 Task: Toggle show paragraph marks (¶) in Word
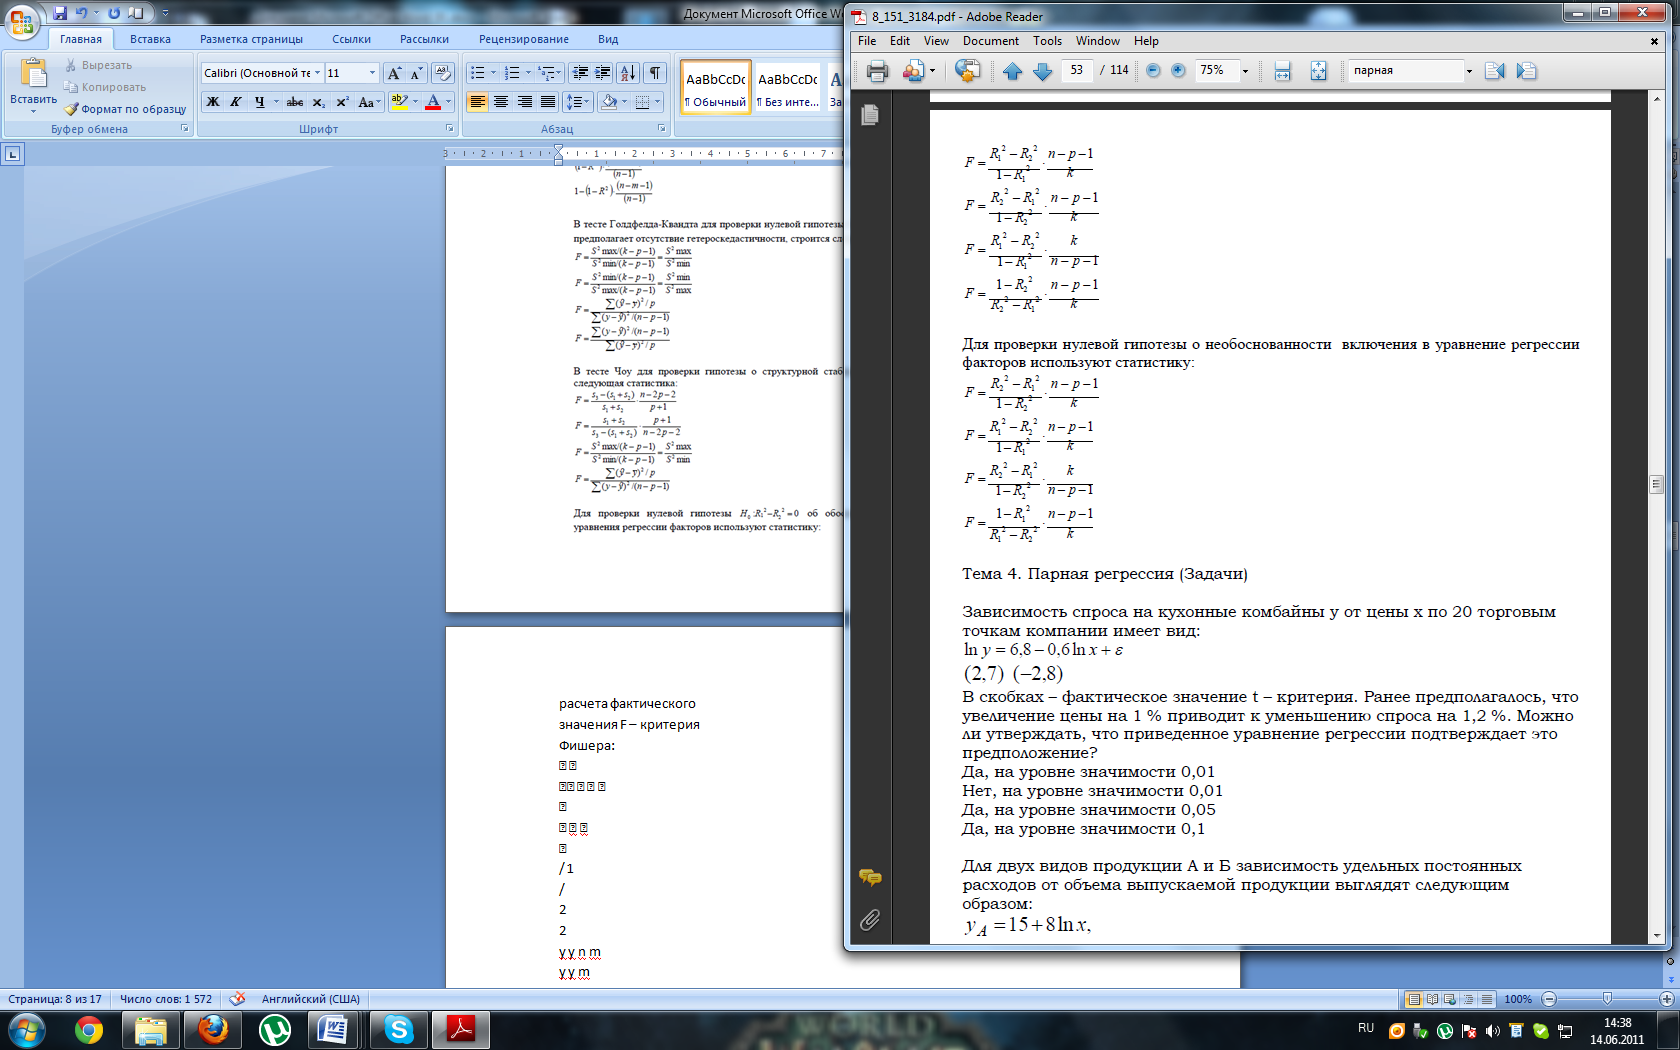click(x=655, y=73)
